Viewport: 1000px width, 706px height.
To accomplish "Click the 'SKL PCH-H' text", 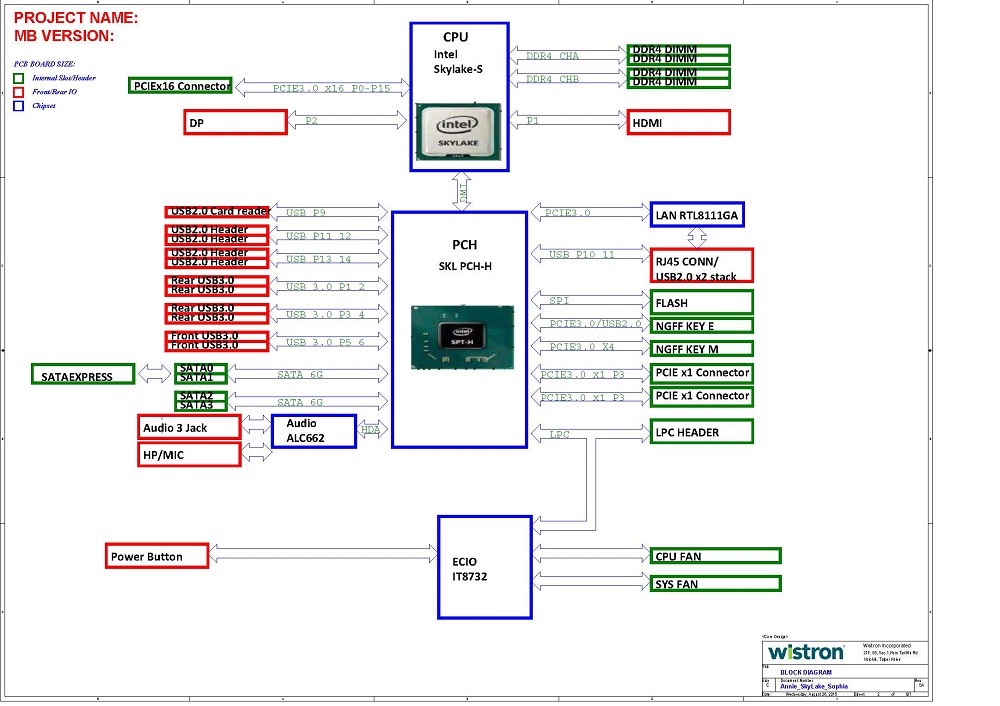I will pyautogui.click(x=465, y=266).
